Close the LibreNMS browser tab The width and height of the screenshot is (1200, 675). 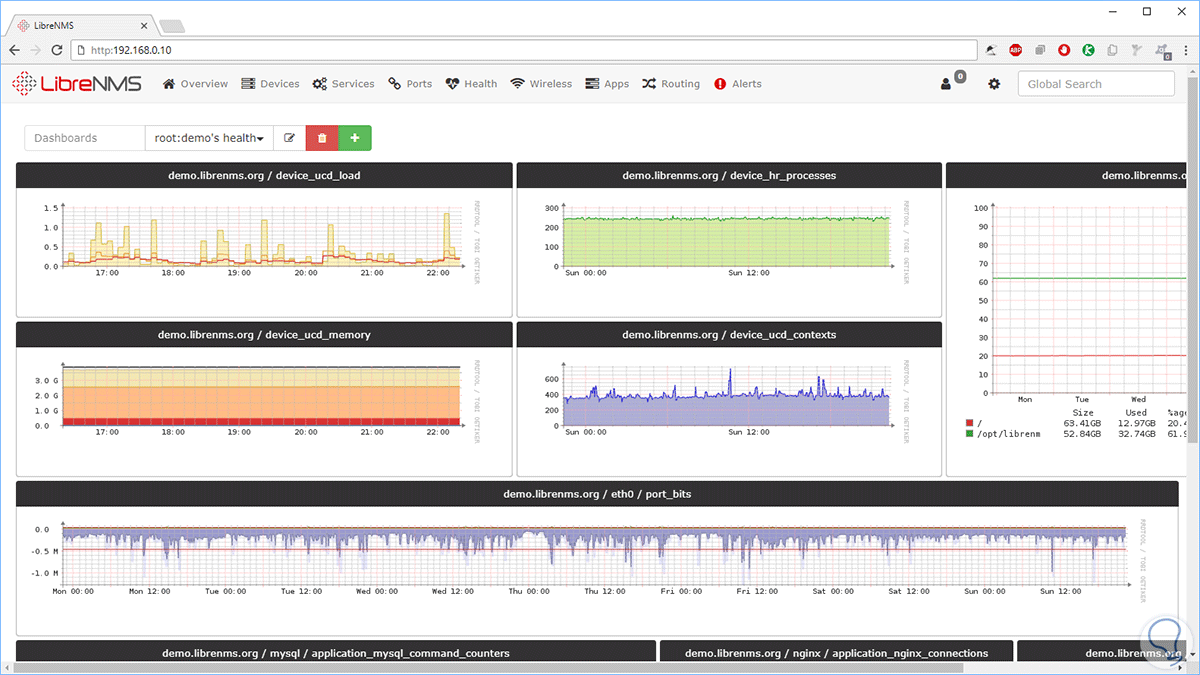pyautogui.click(x=145, y=25)
